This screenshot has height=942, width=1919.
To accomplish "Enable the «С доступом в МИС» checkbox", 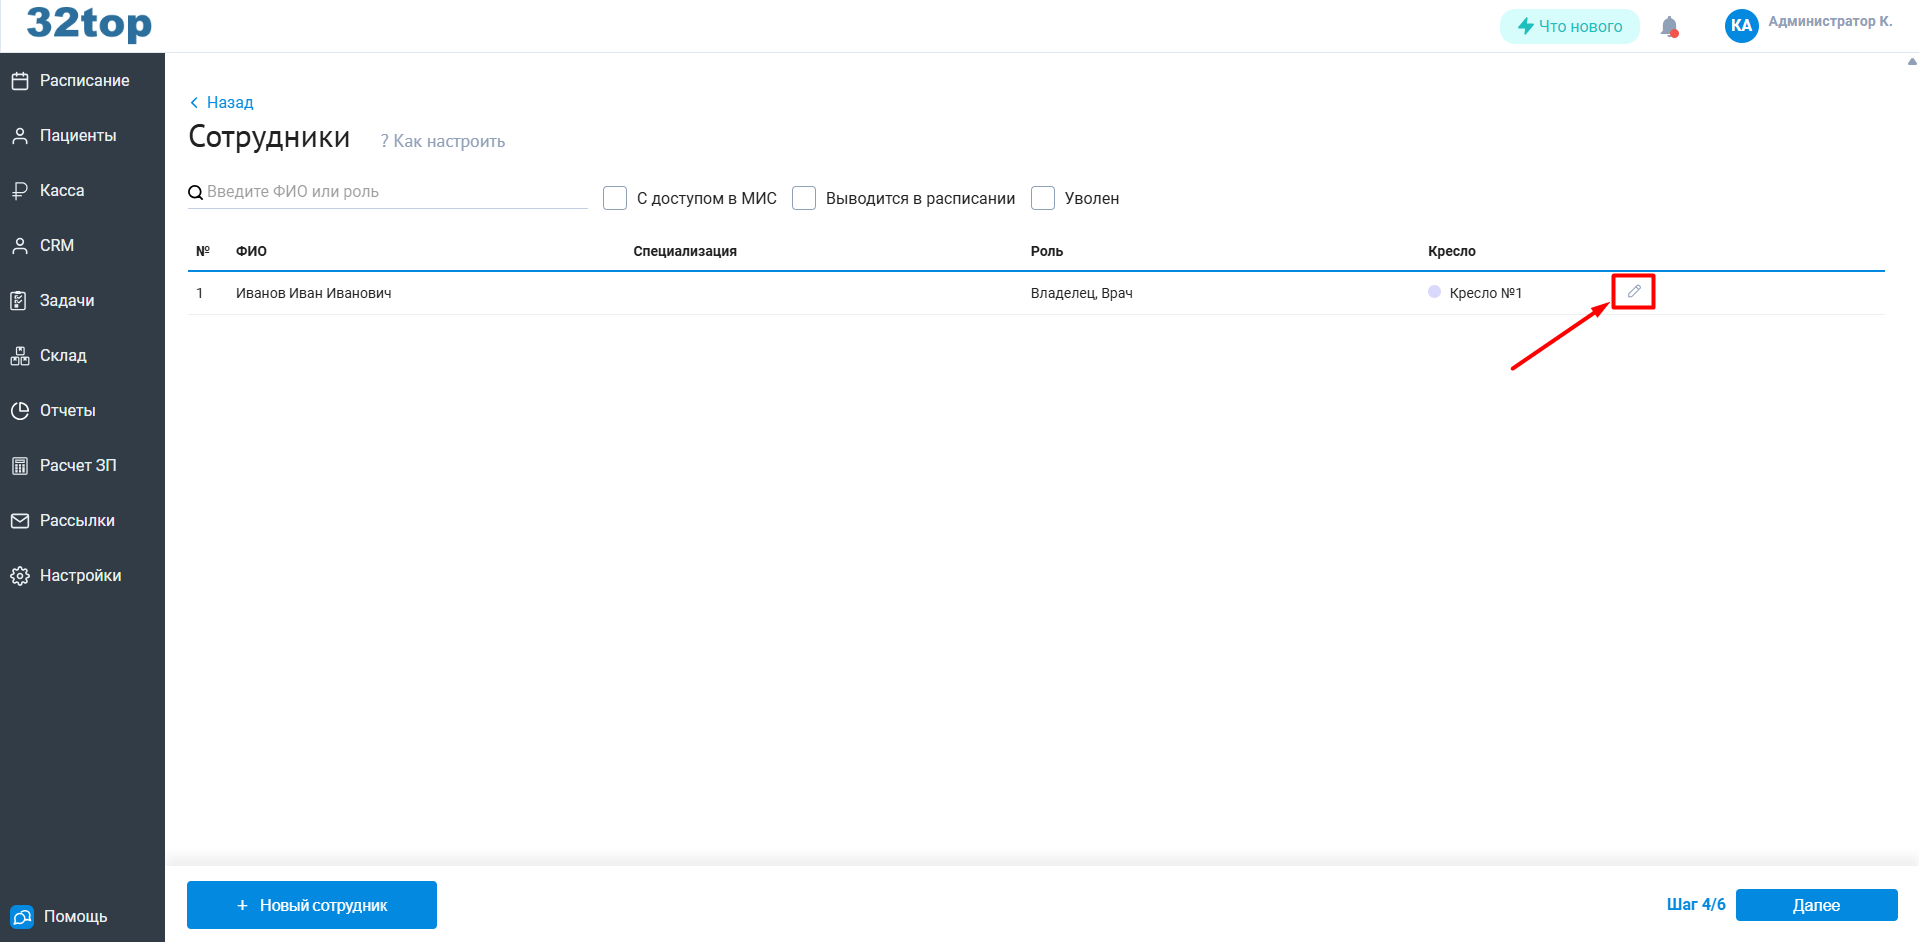I will 615,198.
